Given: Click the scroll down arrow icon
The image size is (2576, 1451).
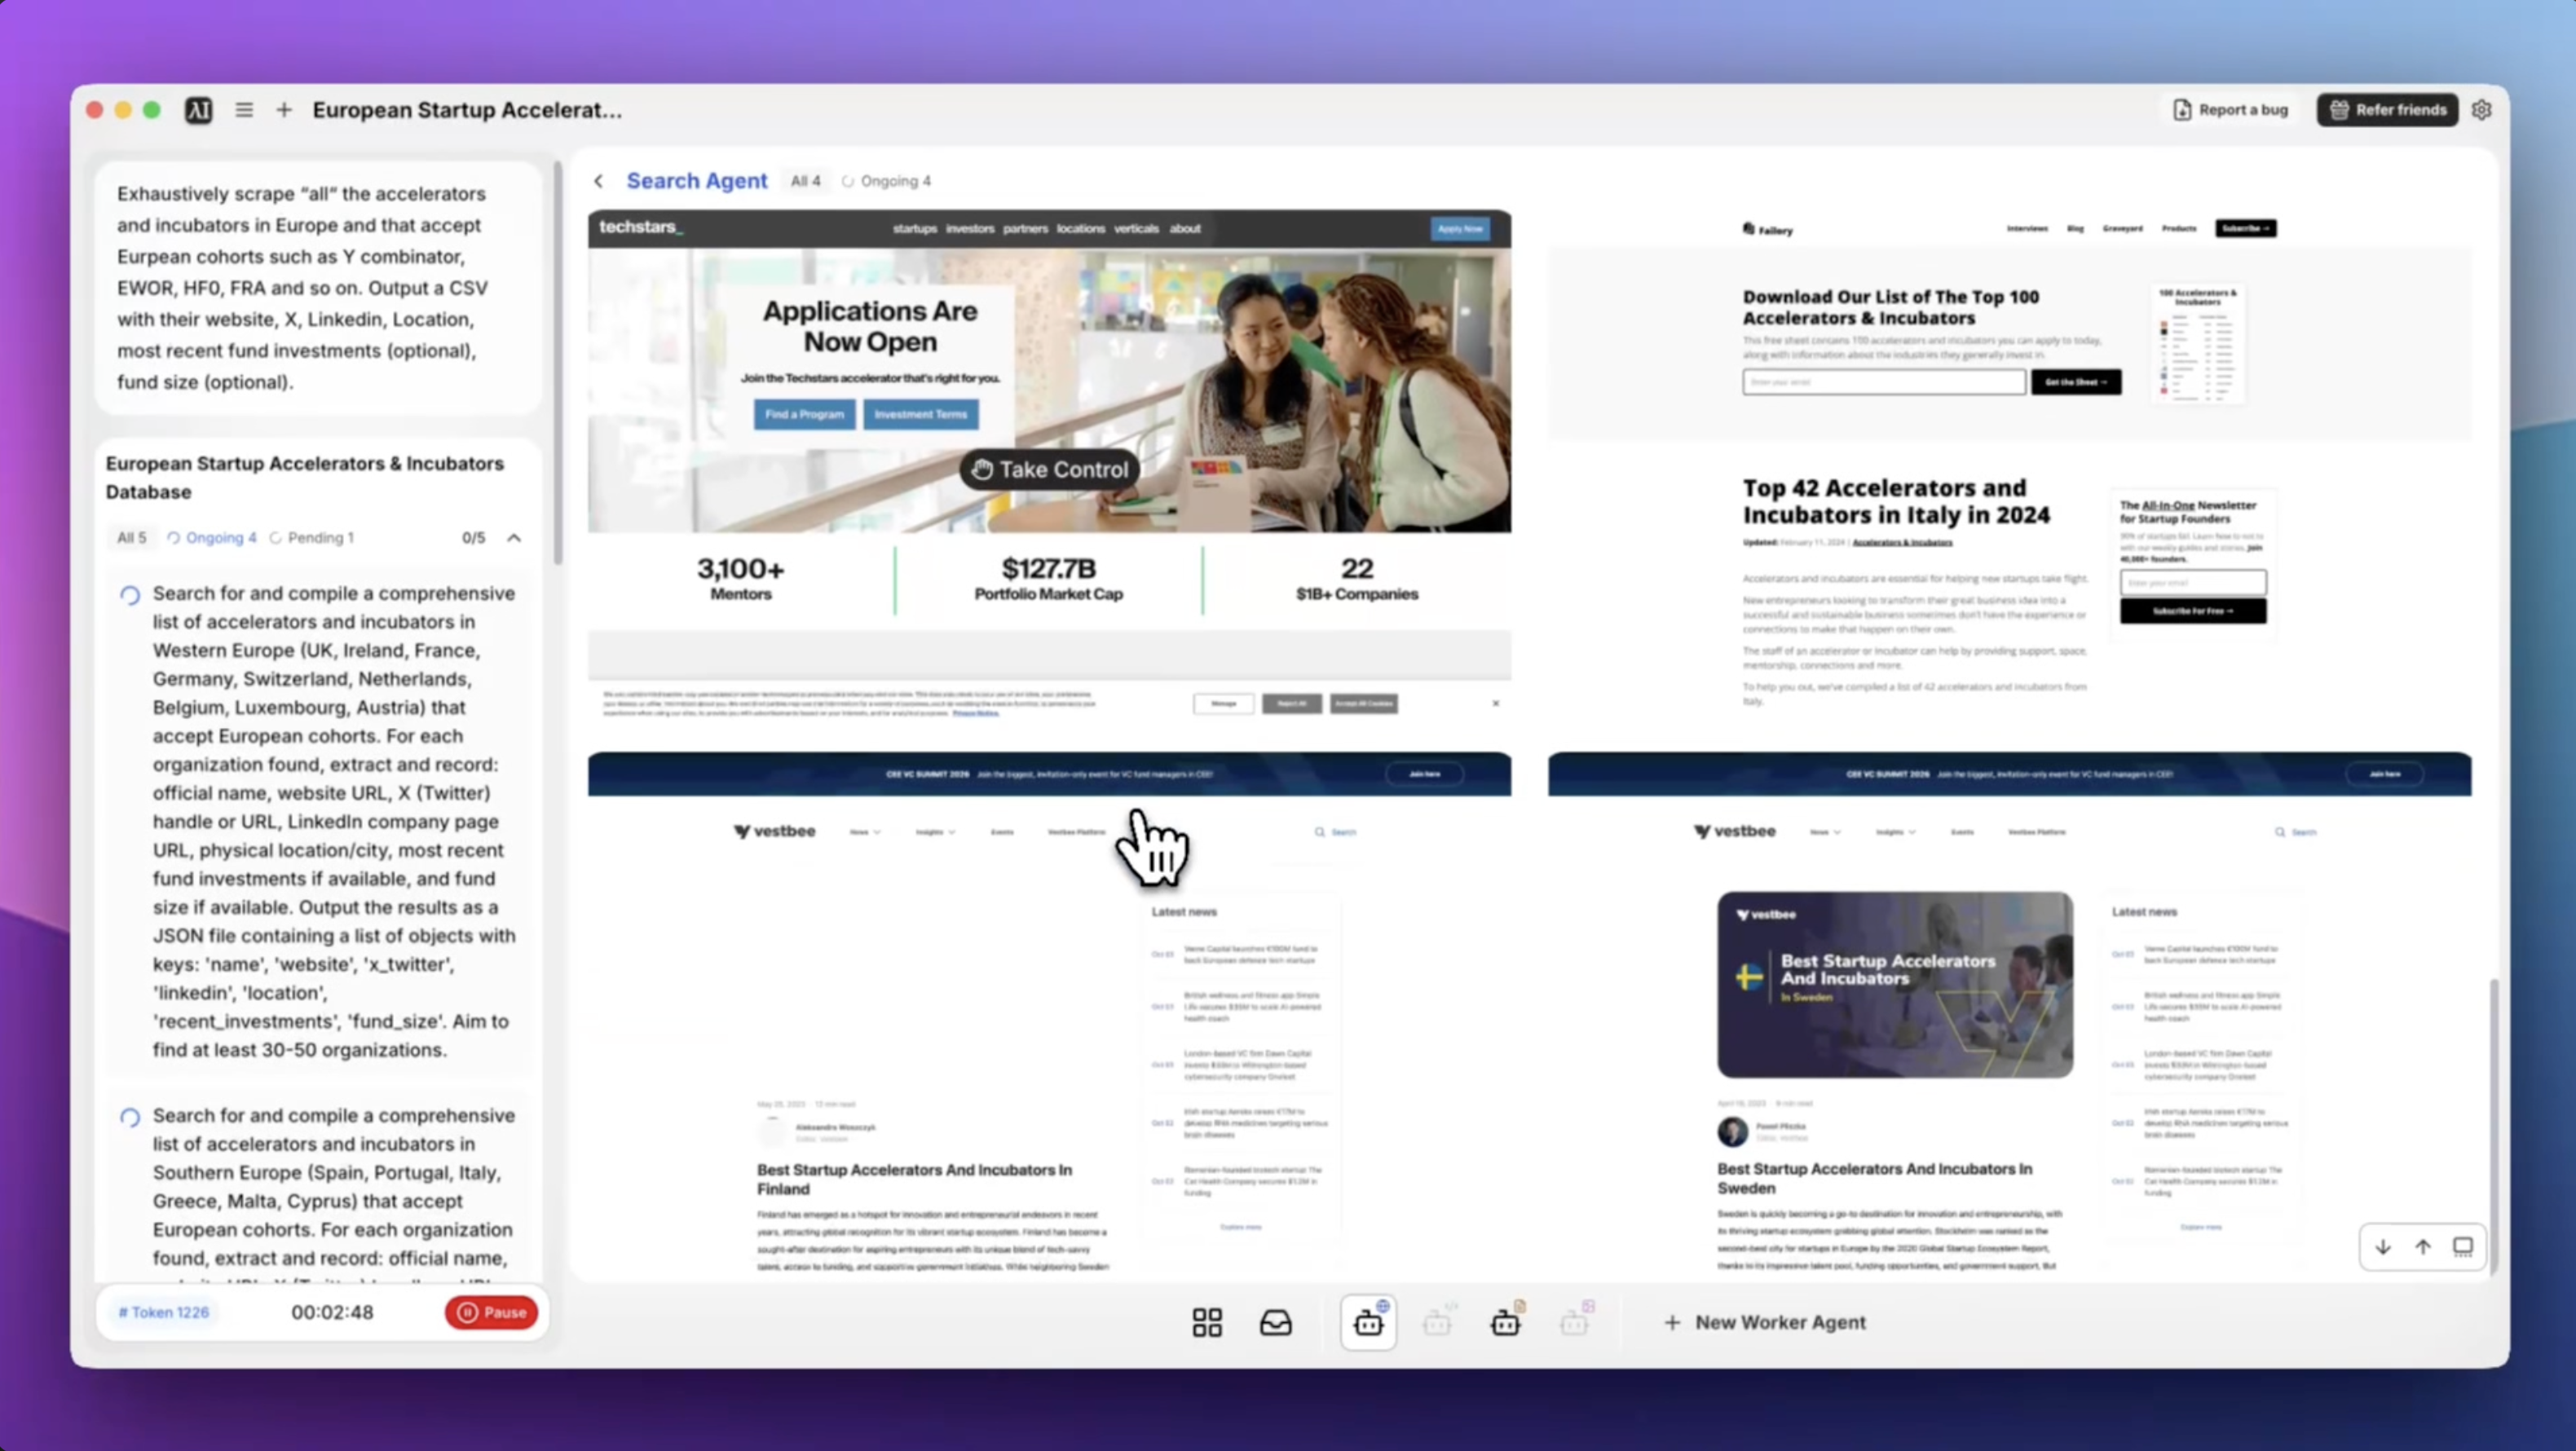Looking at the screenshot, I should tap(2383, 1247).
